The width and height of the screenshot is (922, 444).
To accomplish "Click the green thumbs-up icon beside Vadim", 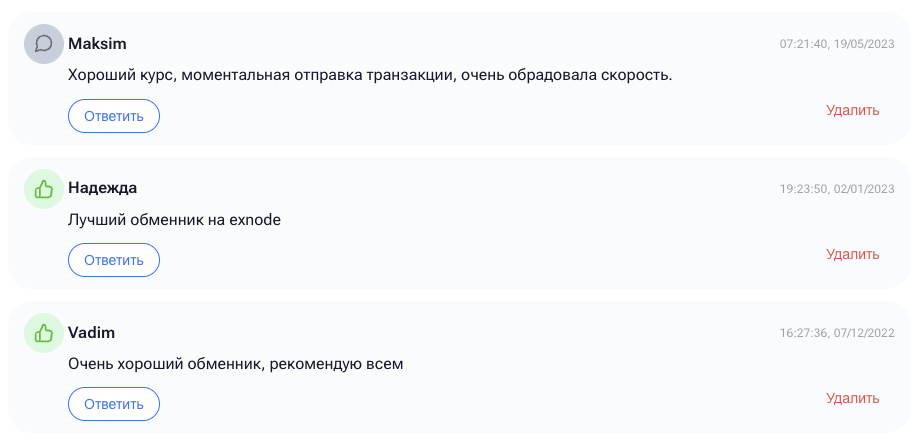I will click(x=44, y=333).
